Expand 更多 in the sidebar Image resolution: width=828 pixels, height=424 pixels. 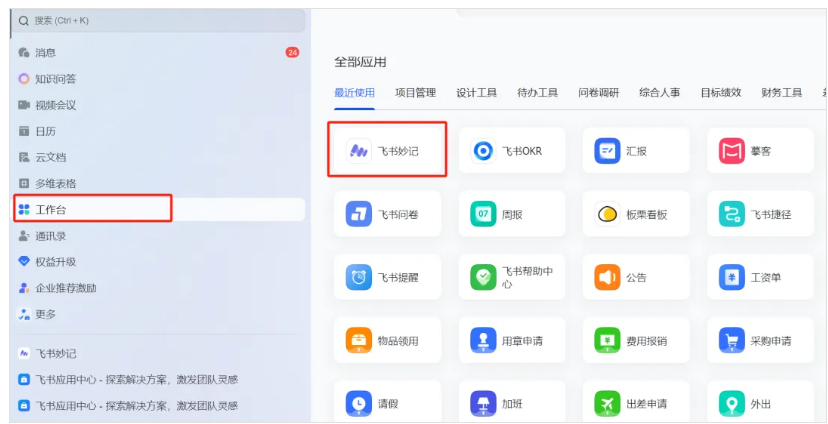pos(45,314)
